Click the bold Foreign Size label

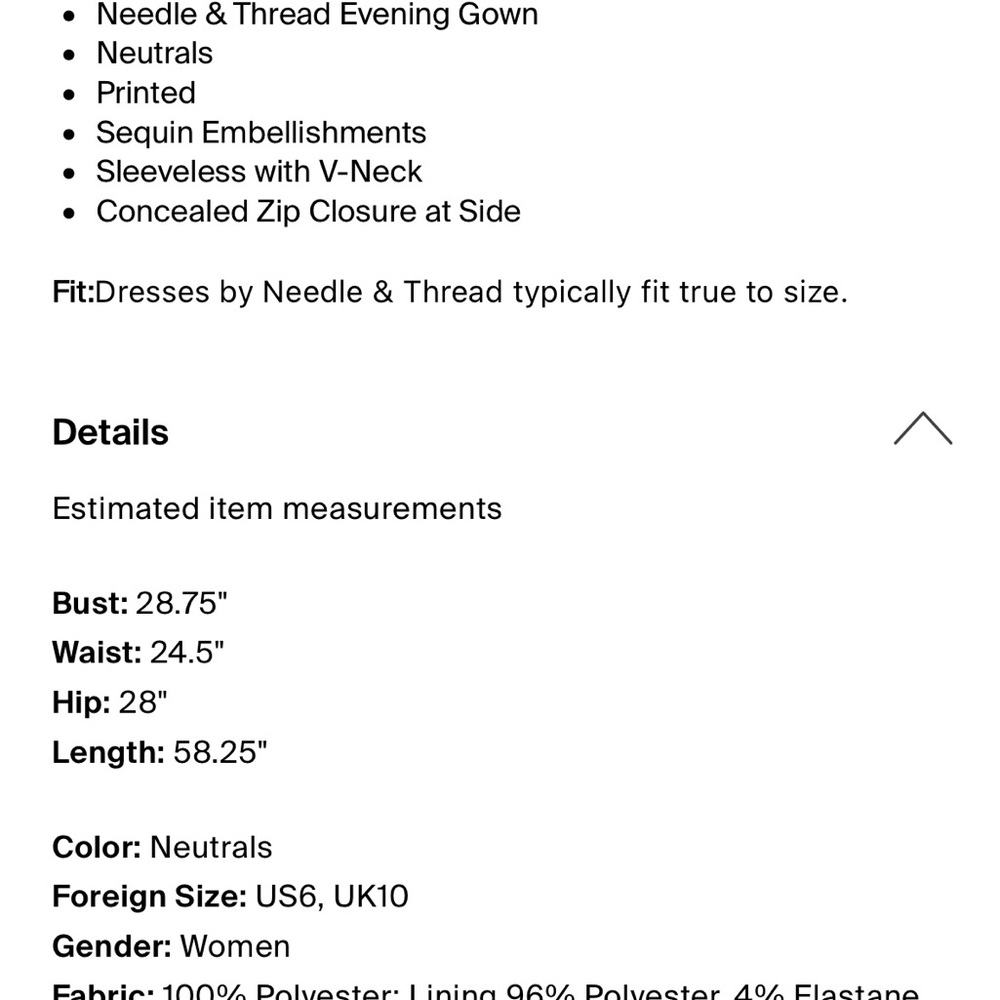point(149,897)
